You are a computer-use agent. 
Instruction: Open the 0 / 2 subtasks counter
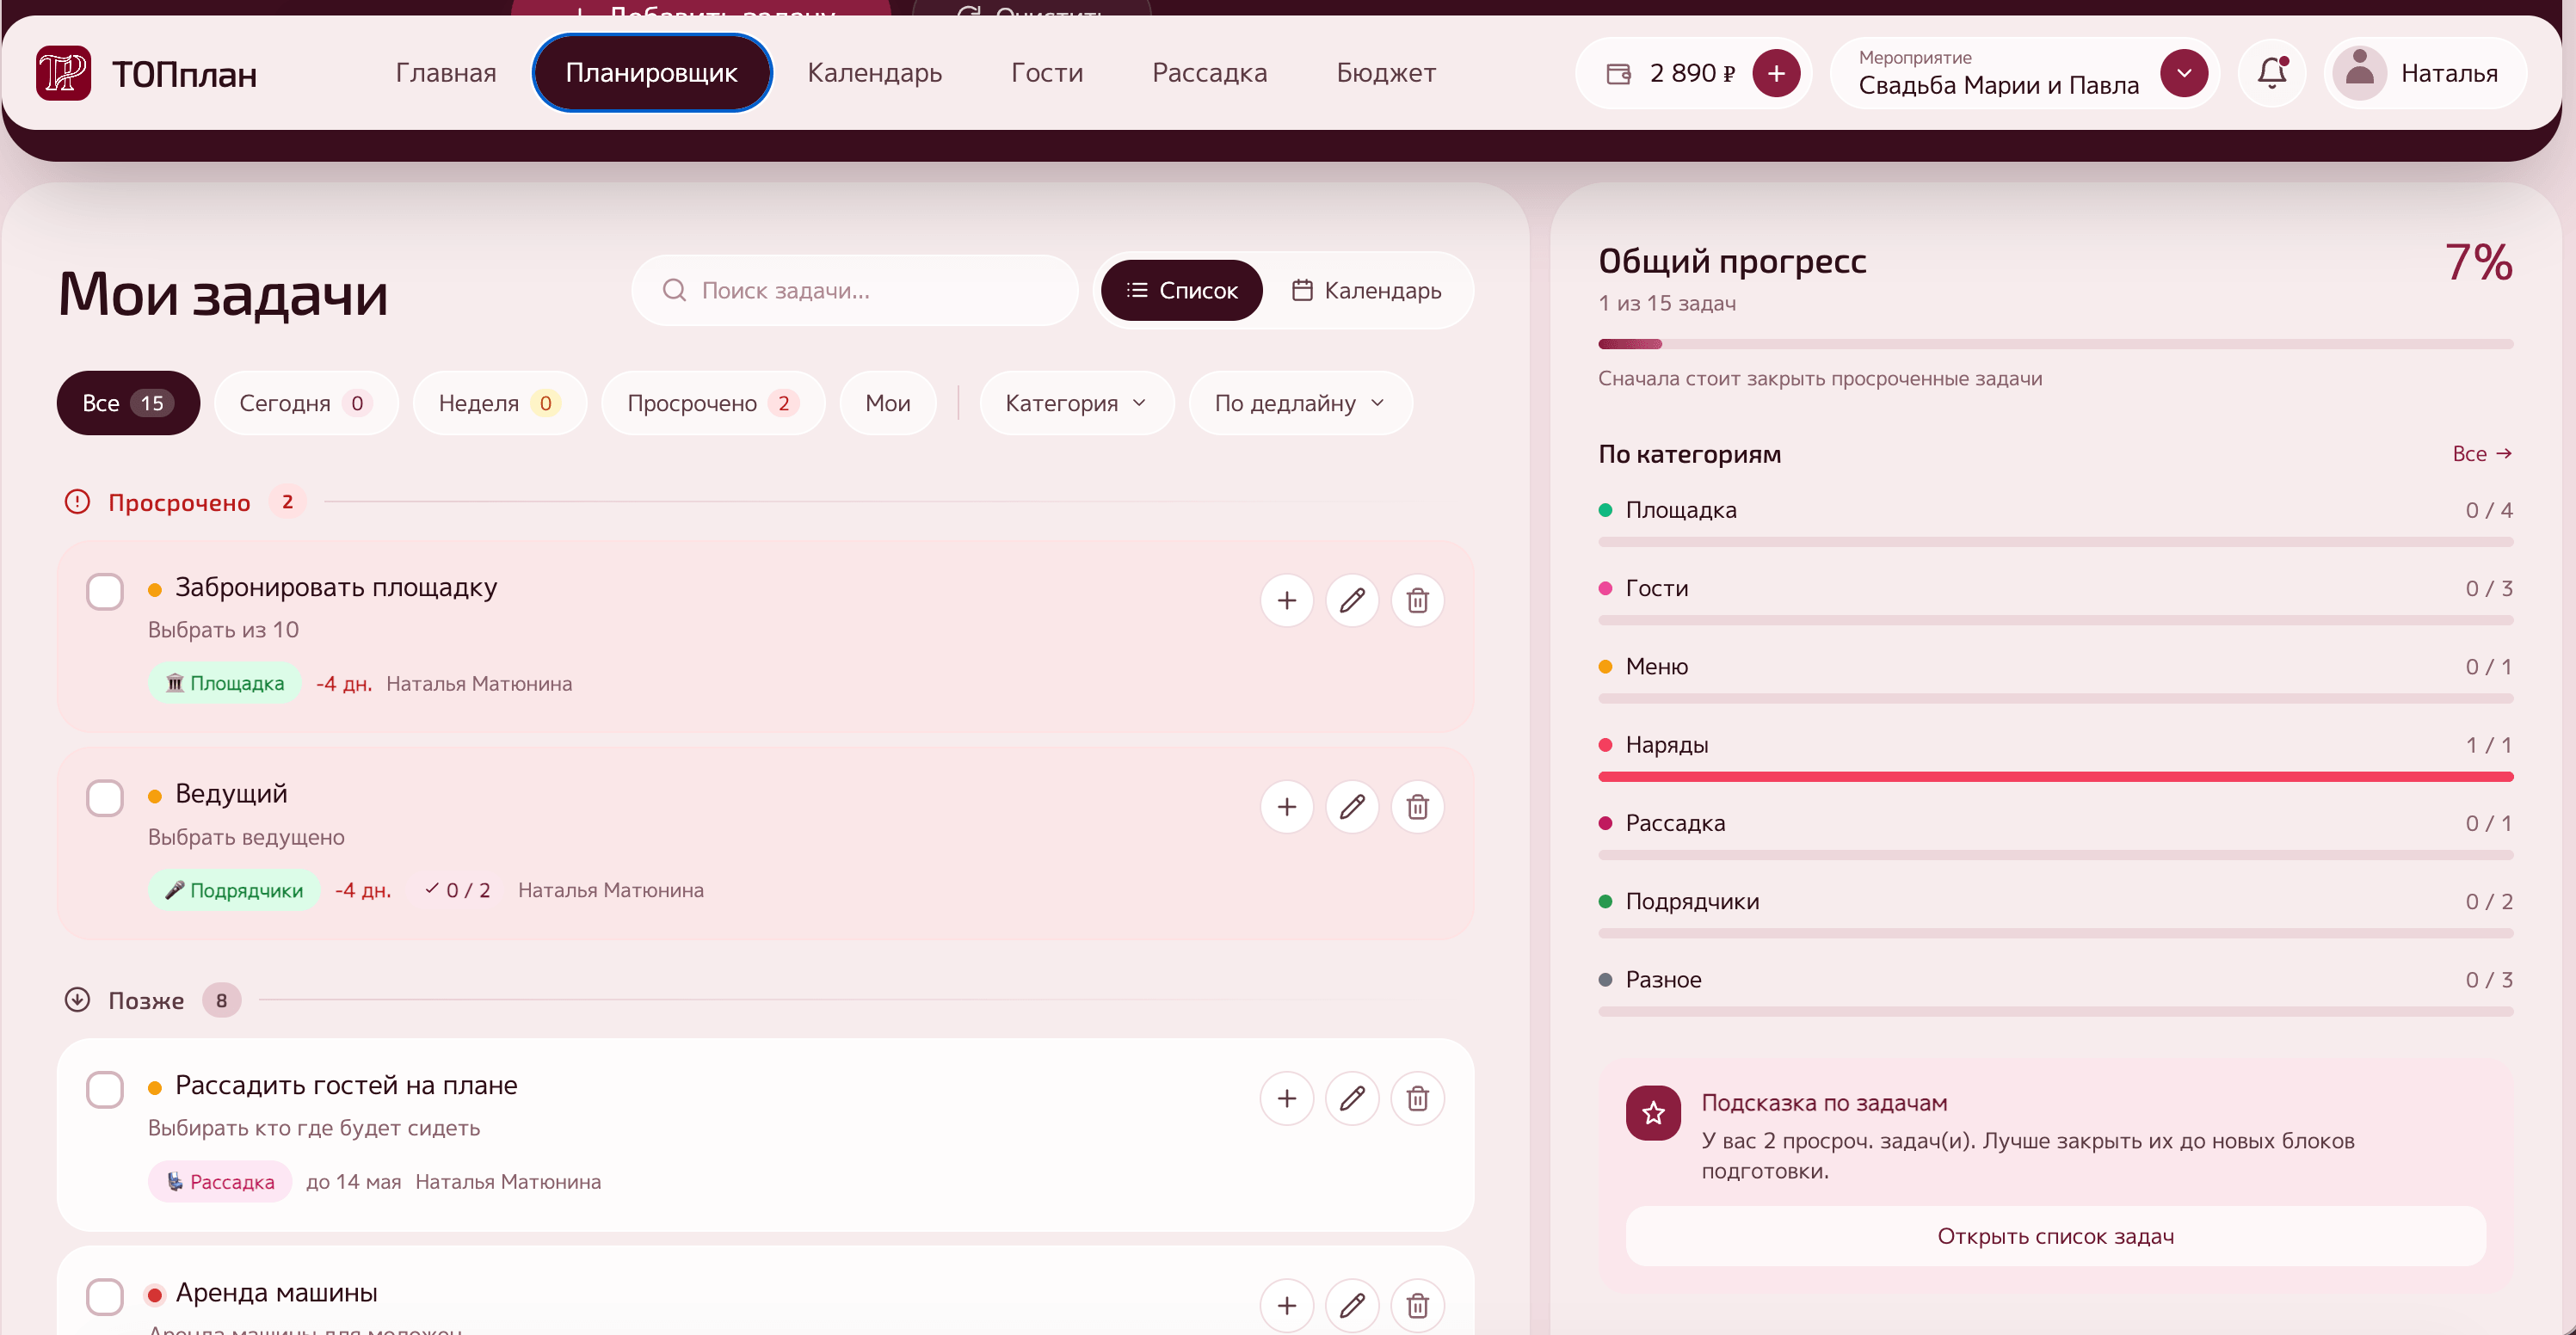pos(458,890)
